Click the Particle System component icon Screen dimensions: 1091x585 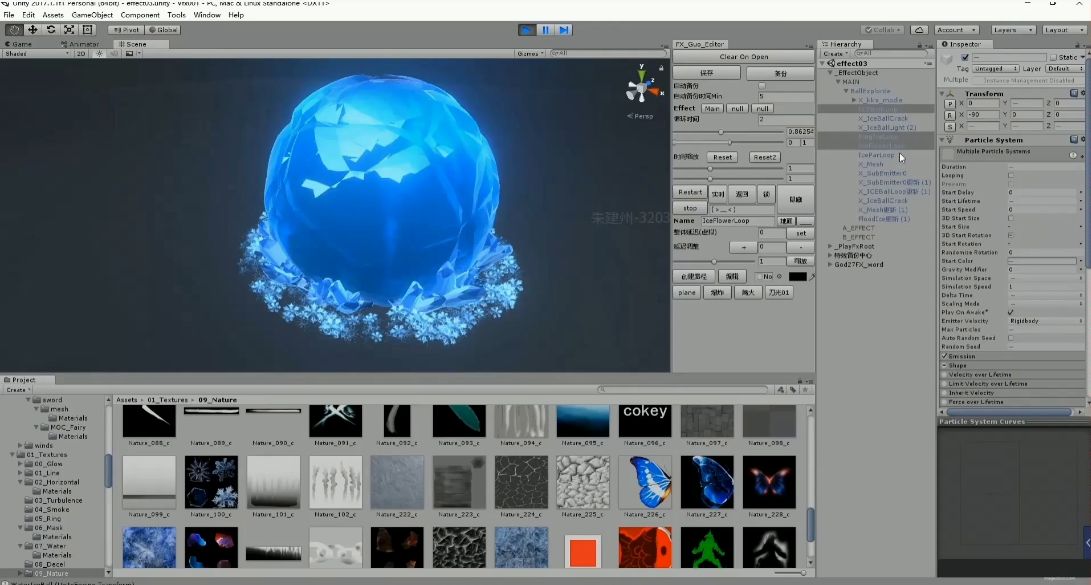coord(949,140)
